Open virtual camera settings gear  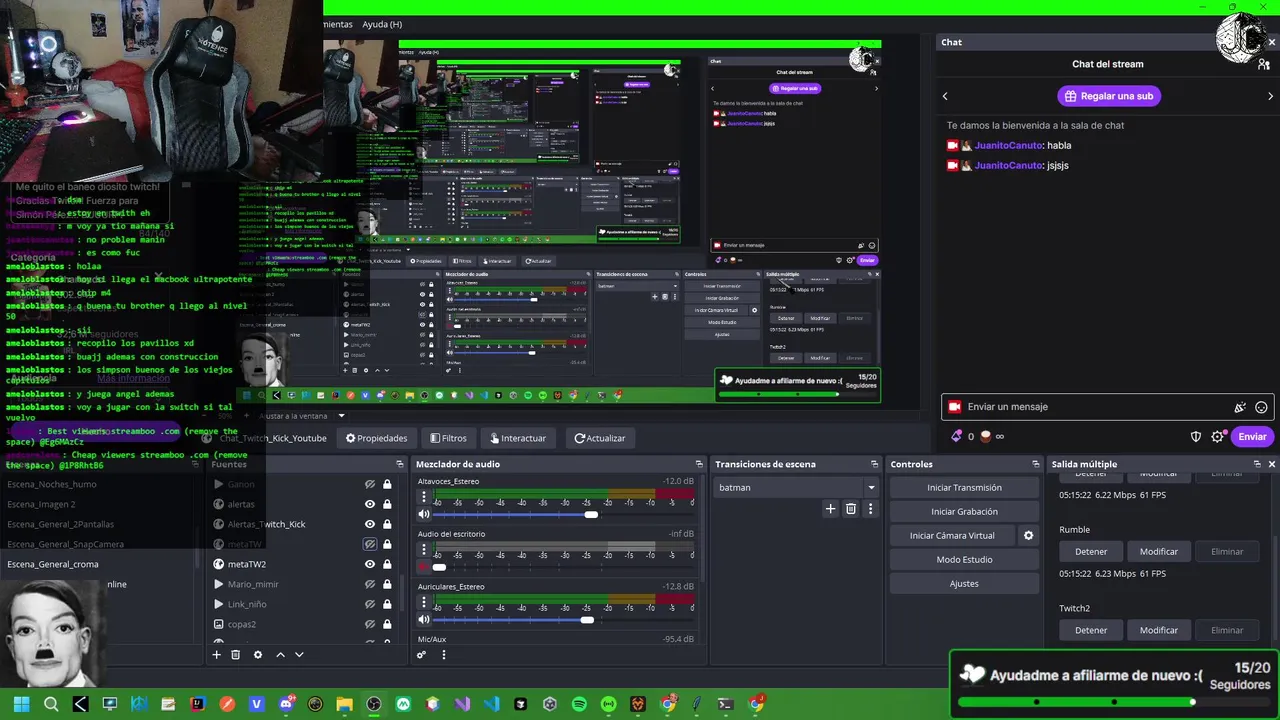pos(1028,536)
